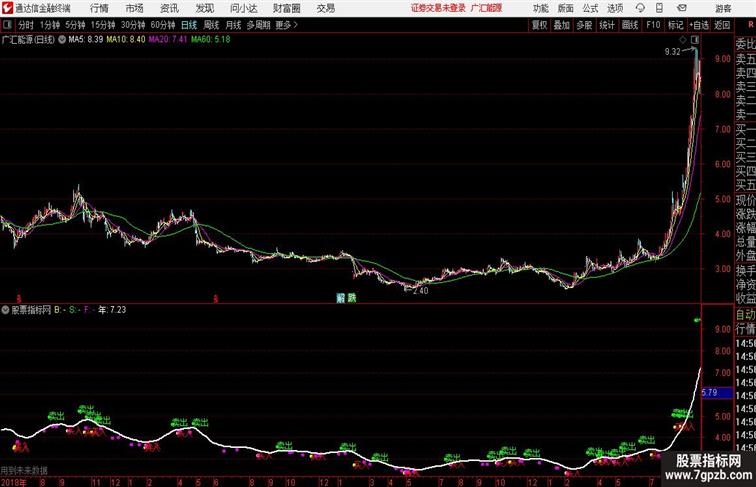This screenshot has width=756, height=487.
Task: Open the 功能 menu
Action: click(x=540, y=8)
